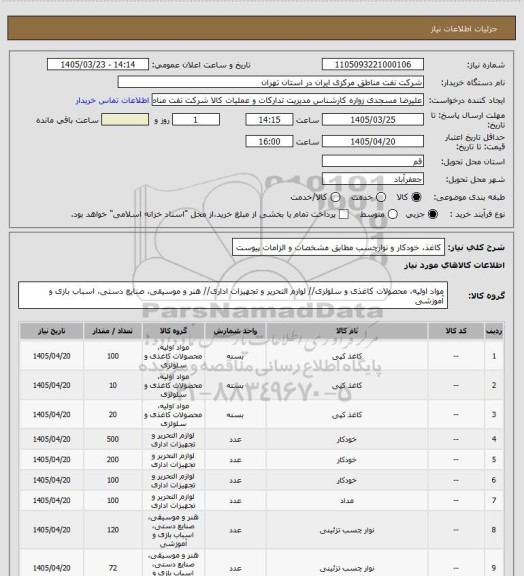This screenshot has height=576, width=524.
Task: Click the delivery city field جعفرآباد
Action: coord(373,179)
